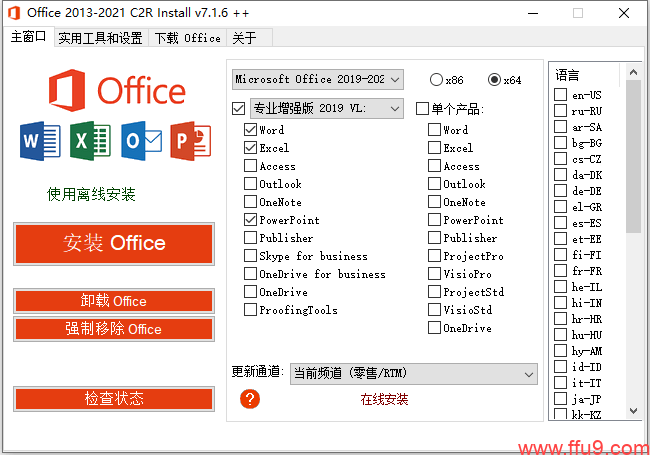Image resolution: width=650 pixels, height=455 pixels.
Task: Check OneNote in the suite list
Action: click(x=250, y=202)
